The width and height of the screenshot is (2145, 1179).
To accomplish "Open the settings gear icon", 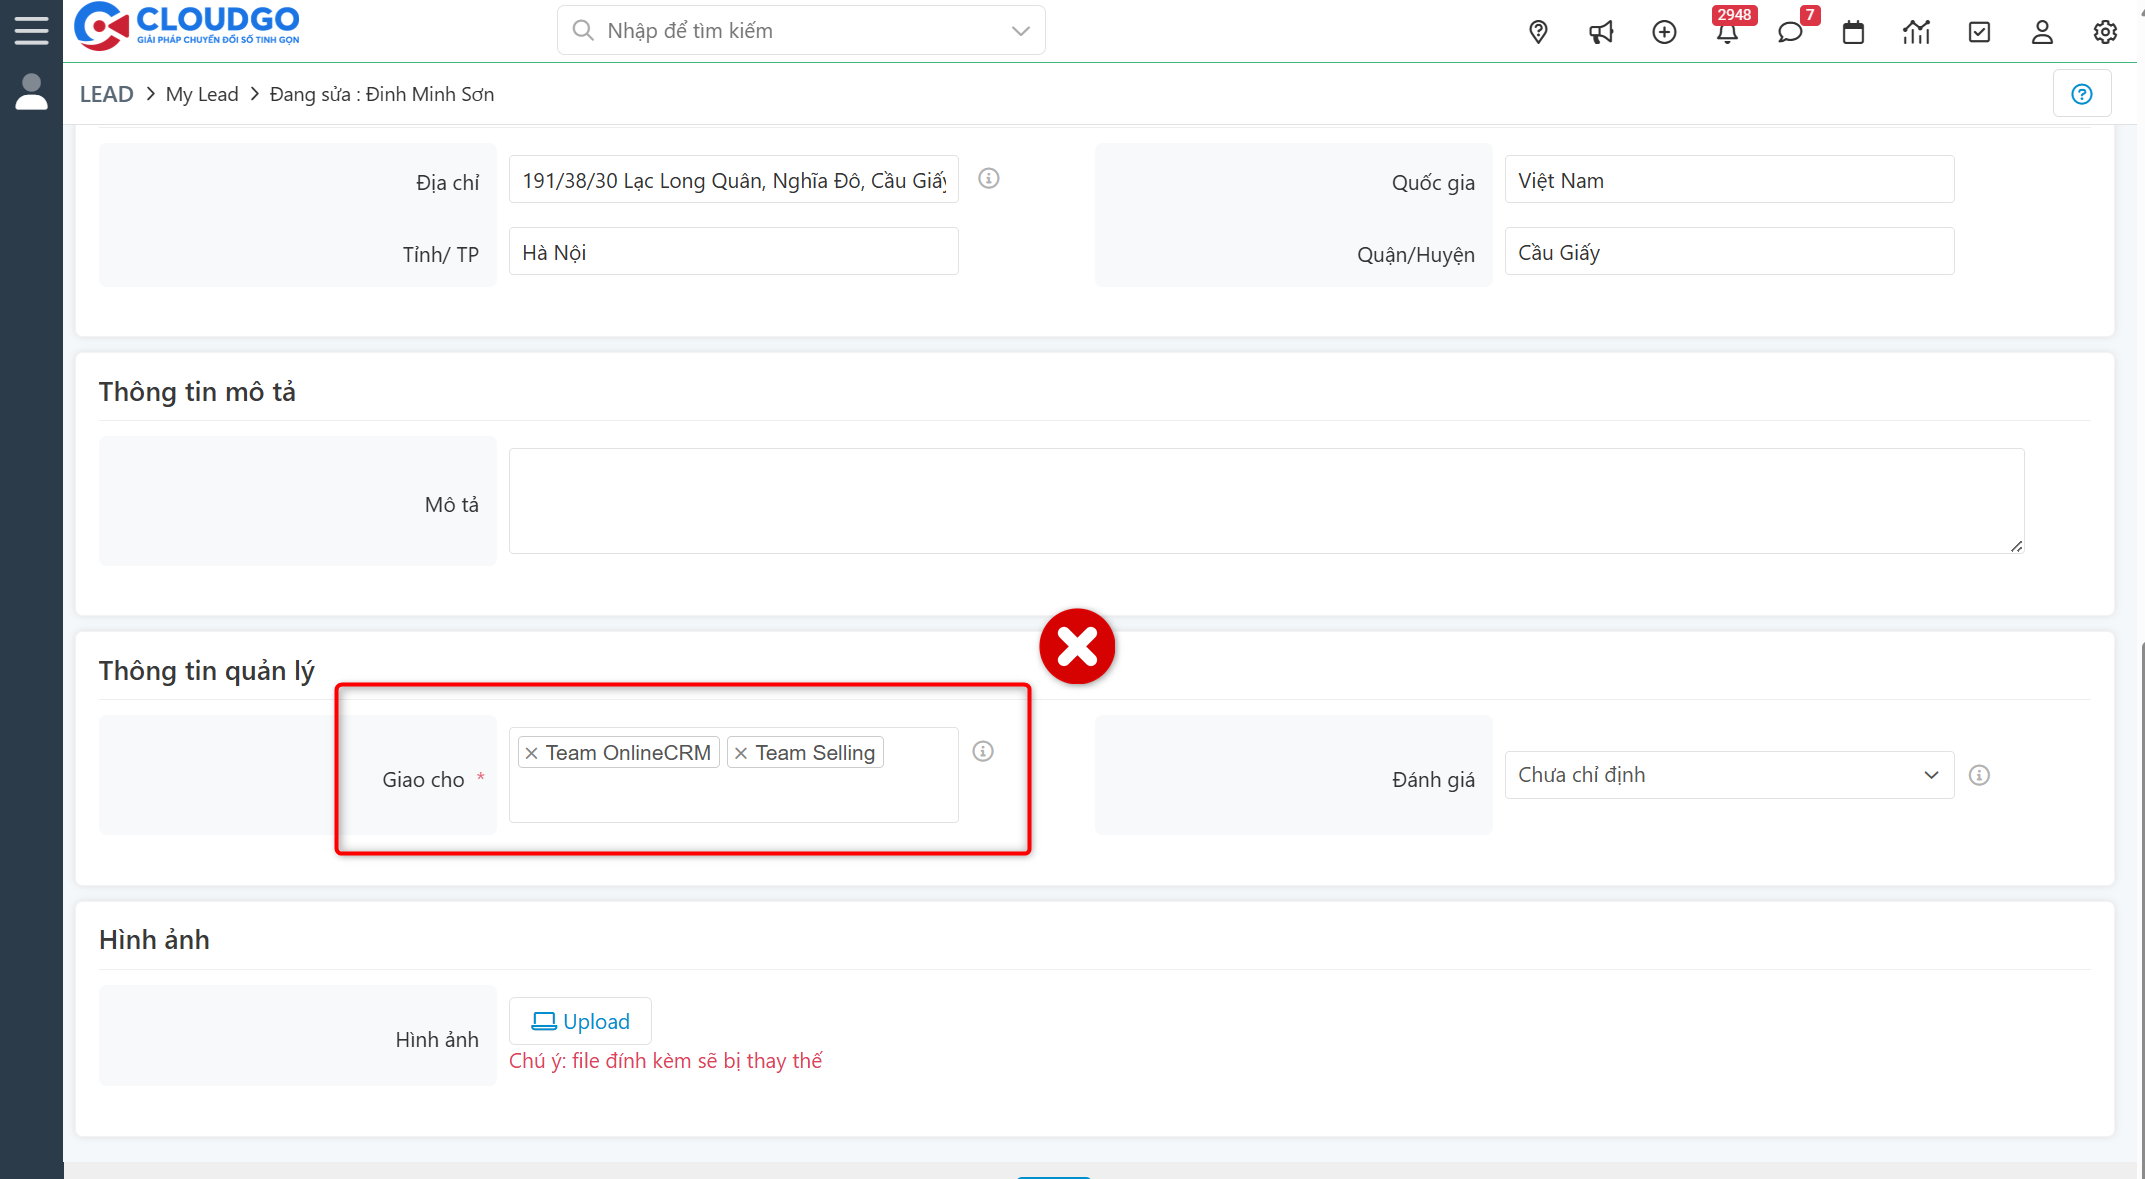I will pyautogui.click(x=2104, y=32).
